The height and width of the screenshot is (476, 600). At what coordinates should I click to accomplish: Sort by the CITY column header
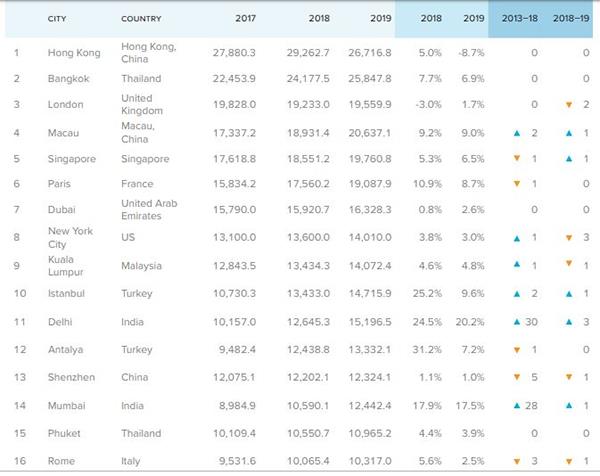point(57,19)
